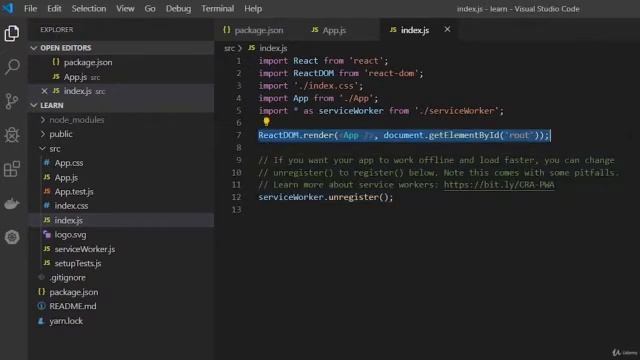The height and width of the screenshot is (360, 640).
Task: Open serviceWorker.js file
Action: 84,249
